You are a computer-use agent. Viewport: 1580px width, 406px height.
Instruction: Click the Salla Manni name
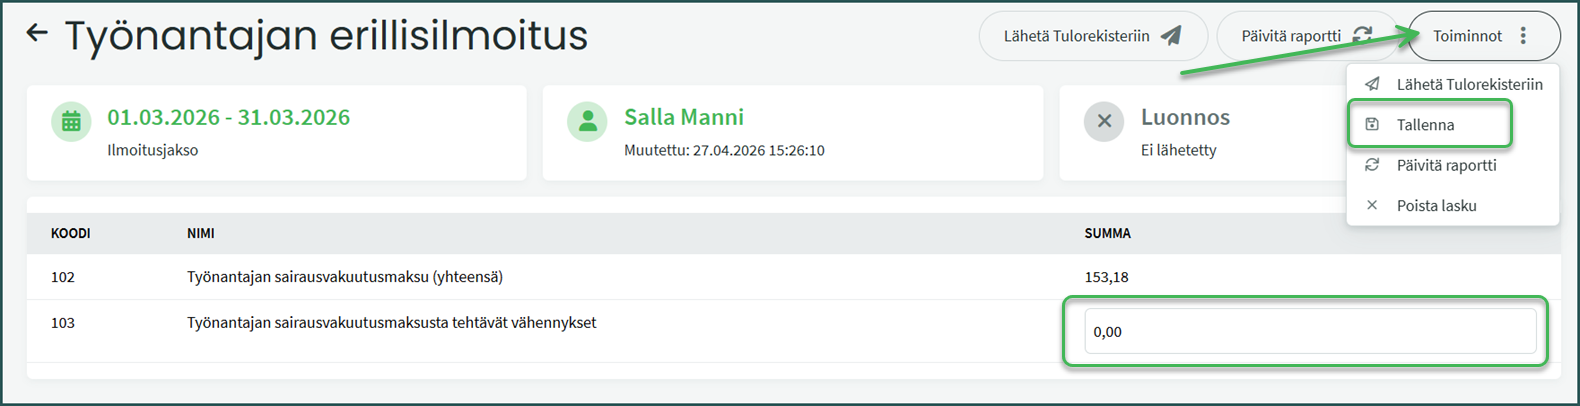[683, 117]
